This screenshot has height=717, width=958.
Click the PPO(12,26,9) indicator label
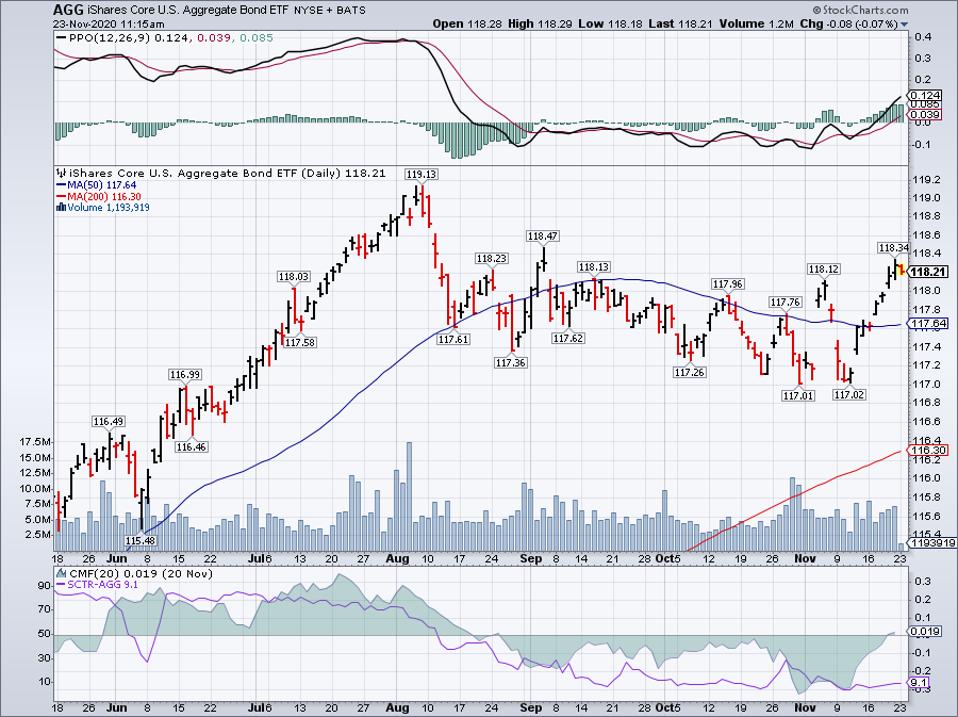[110, 38]
